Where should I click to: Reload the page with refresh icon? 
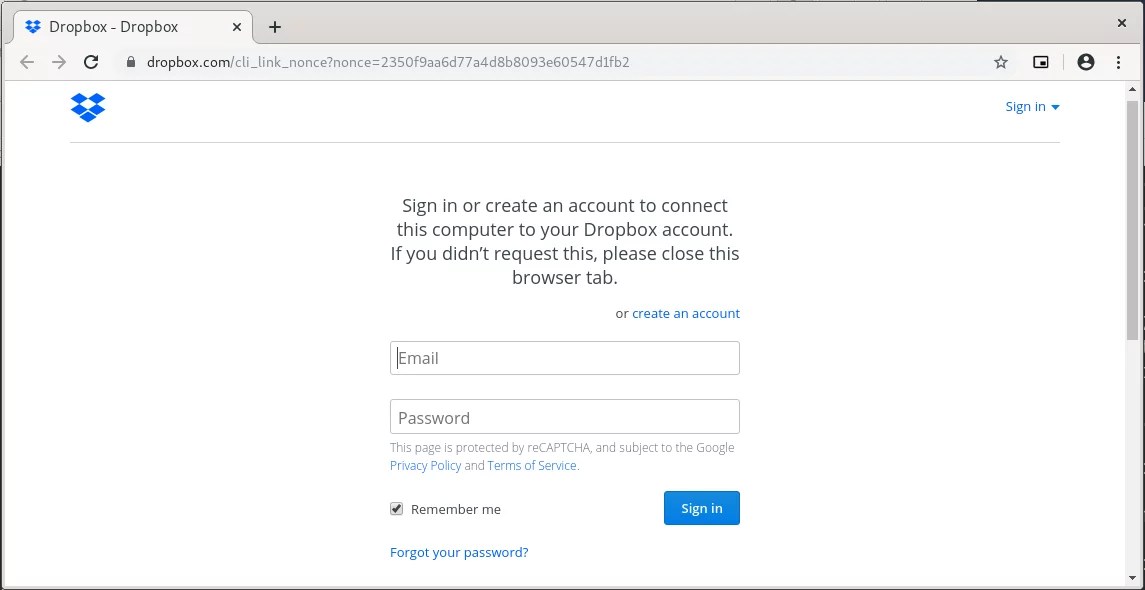click(91, 62)
